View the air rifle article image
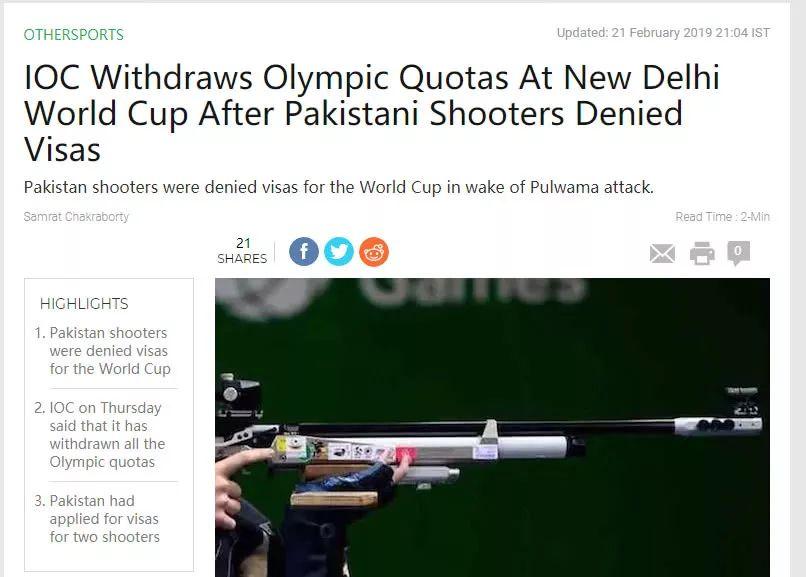 [x=492, y=427]
